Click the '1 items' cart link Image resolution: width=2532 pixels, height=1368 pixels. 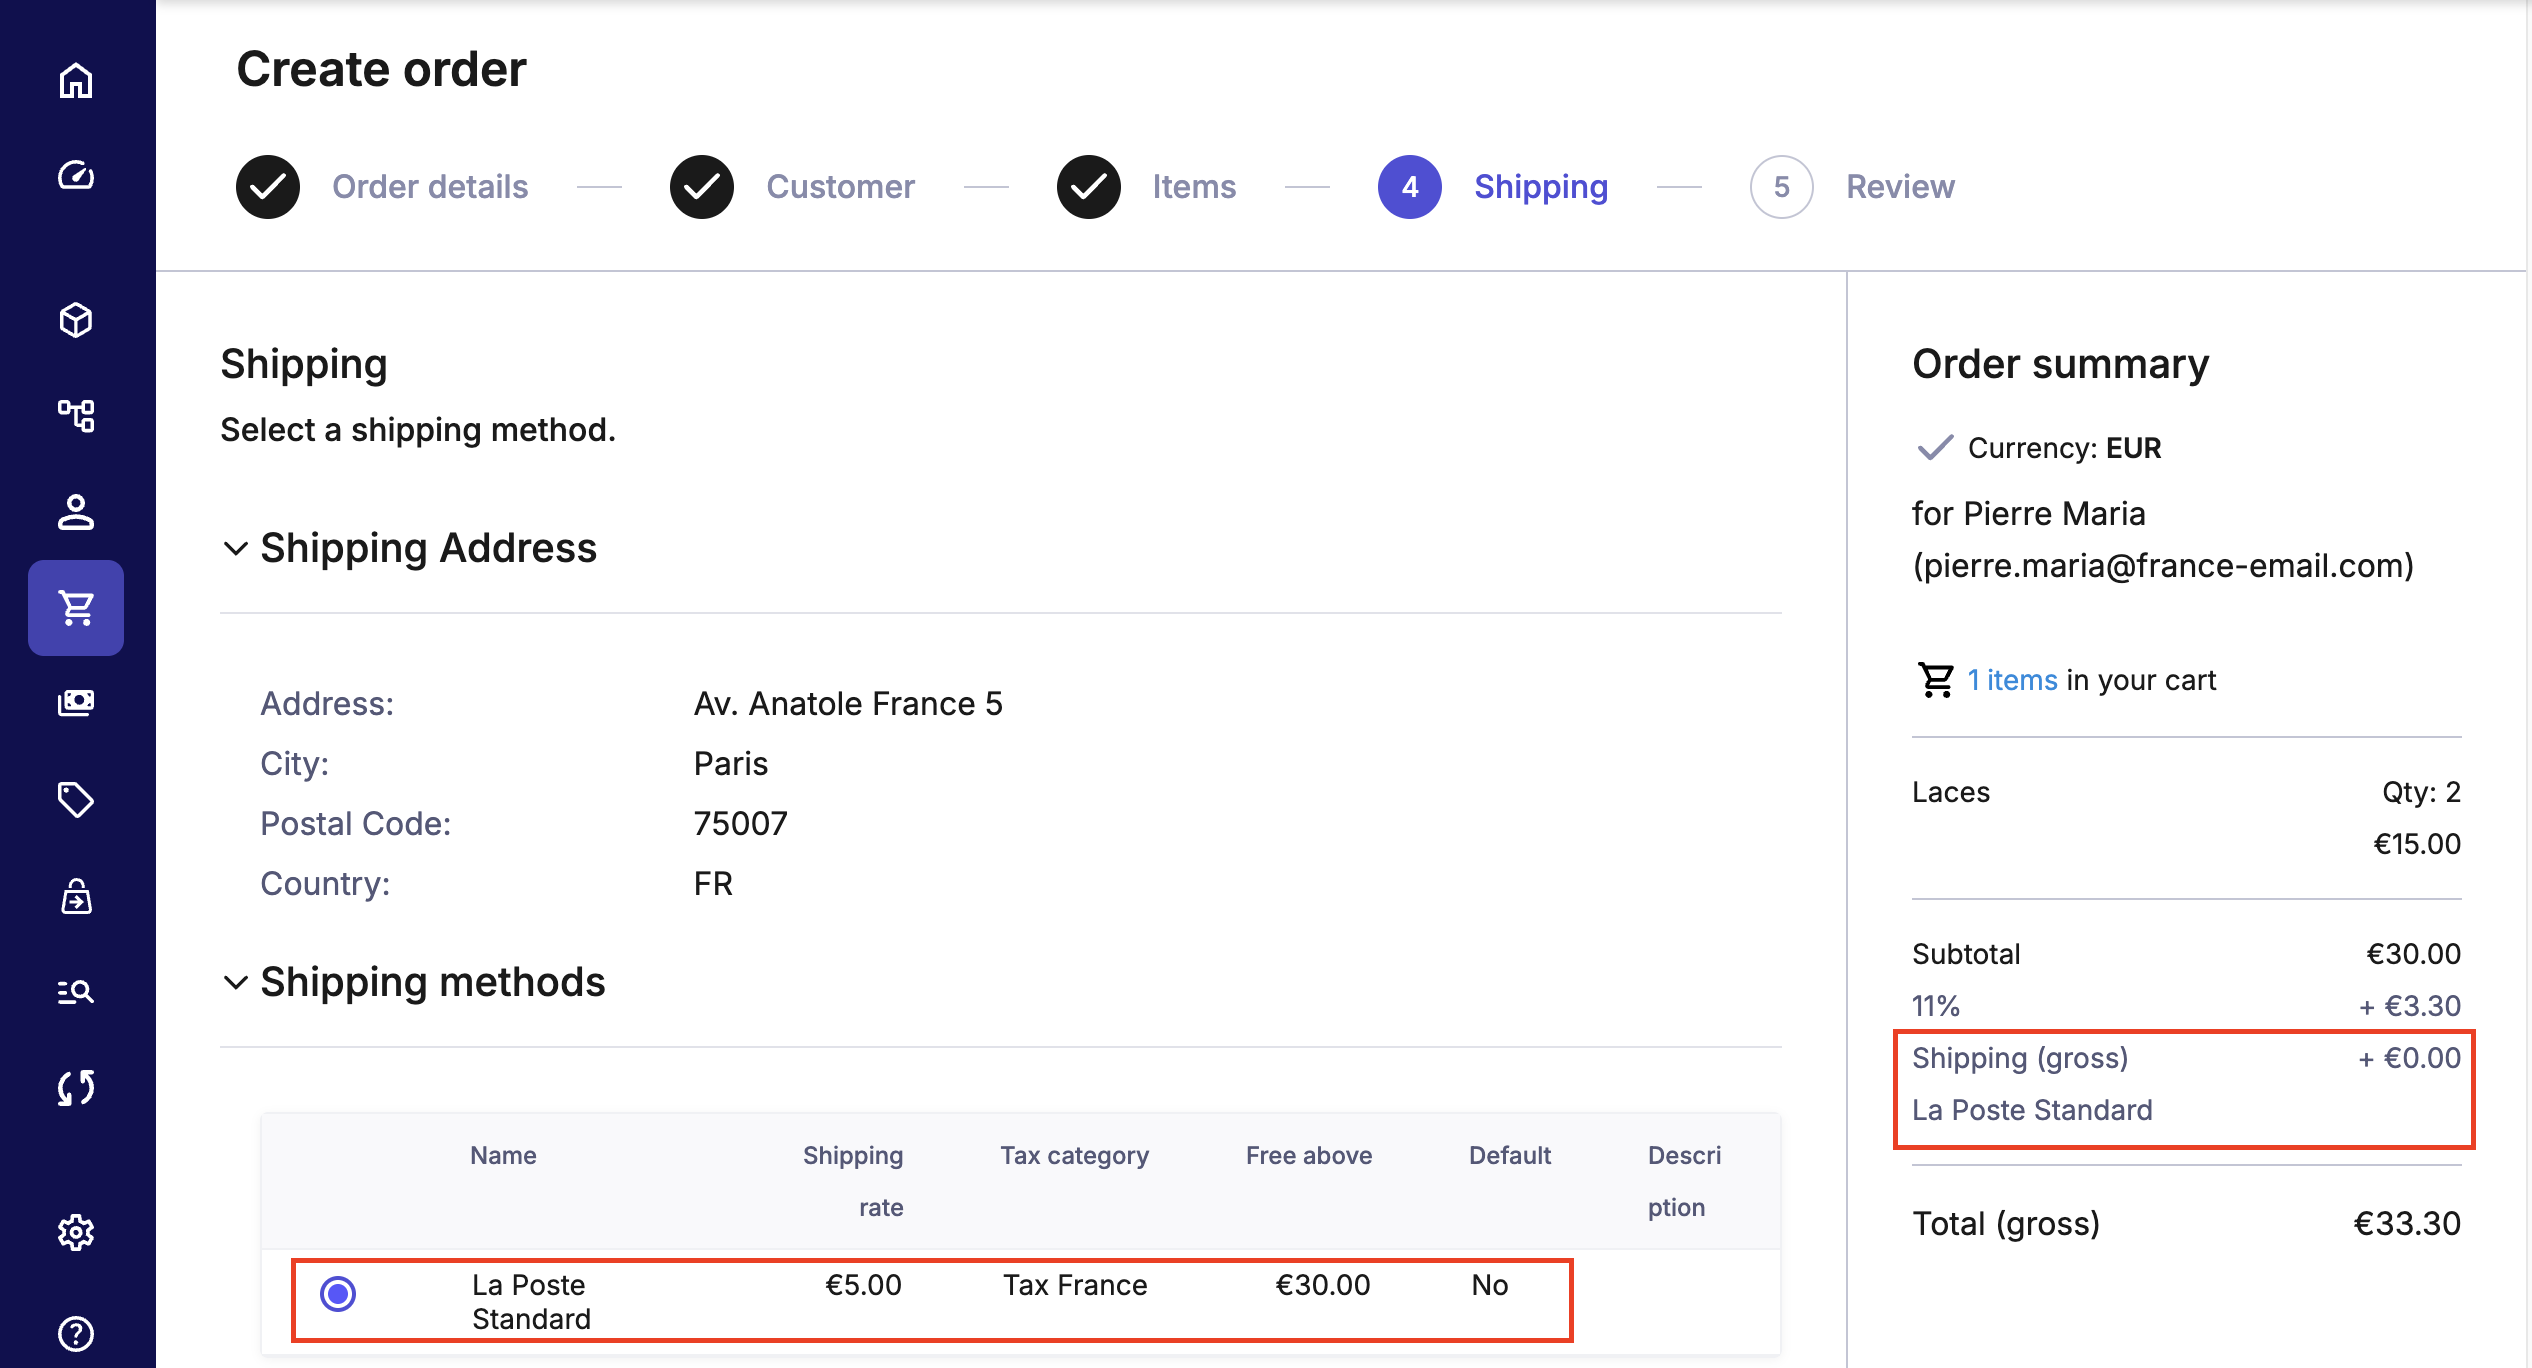[x=2012, y=680]
